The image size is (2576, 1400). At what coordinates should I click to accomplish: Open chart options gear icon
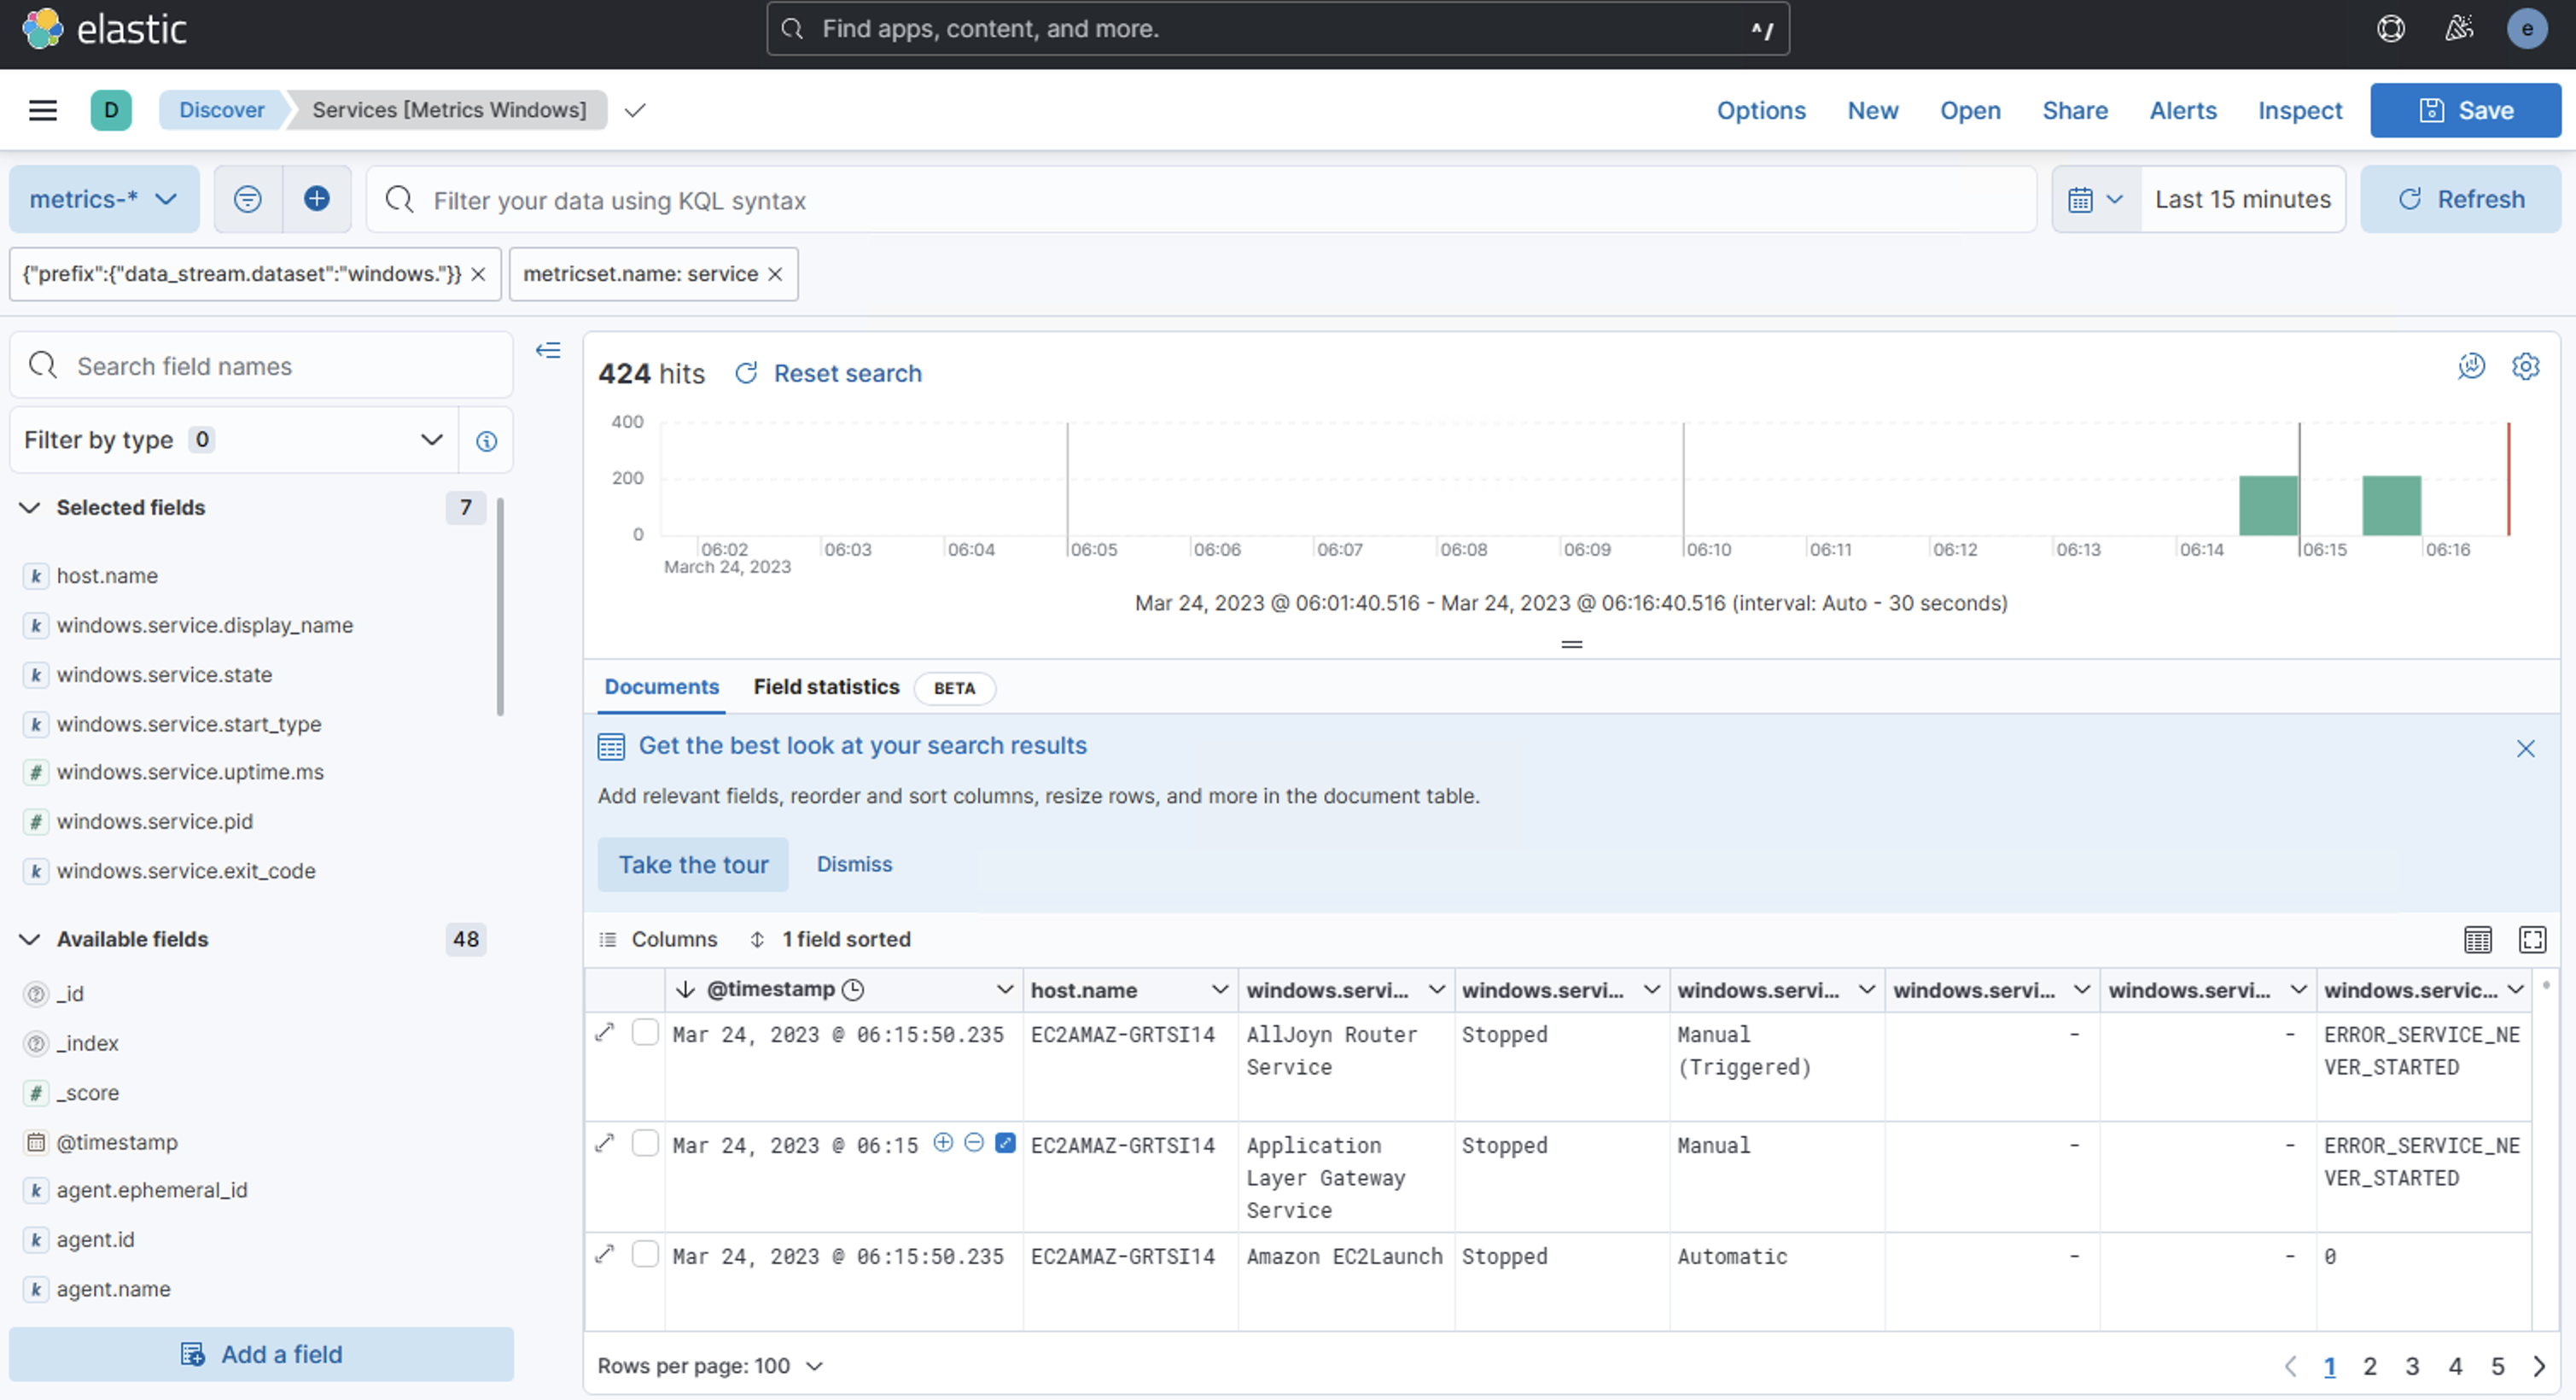coord(2525,367)
